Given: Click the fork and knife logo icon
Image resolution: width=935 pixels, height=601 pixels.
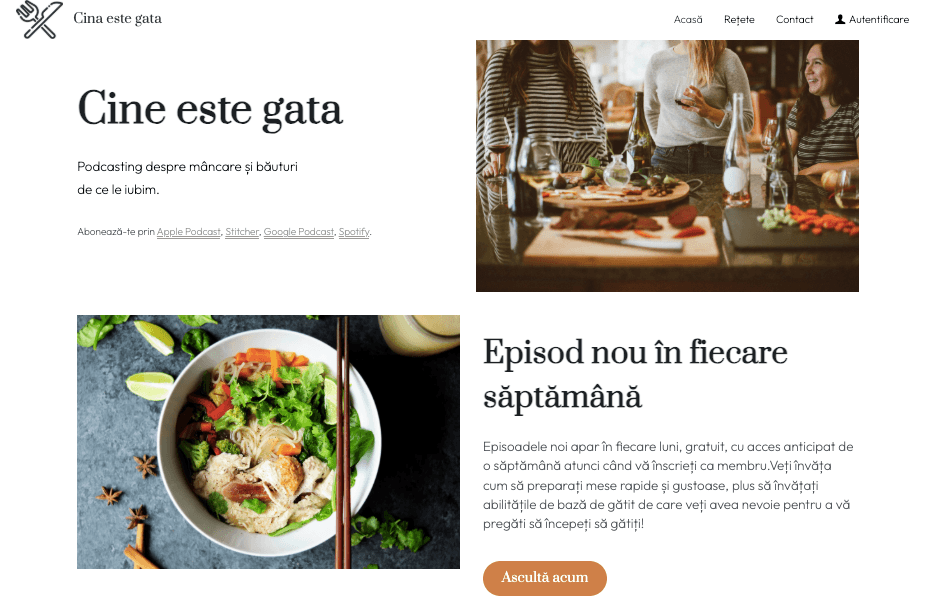Looking at the screenshot, I should (39, 20).
